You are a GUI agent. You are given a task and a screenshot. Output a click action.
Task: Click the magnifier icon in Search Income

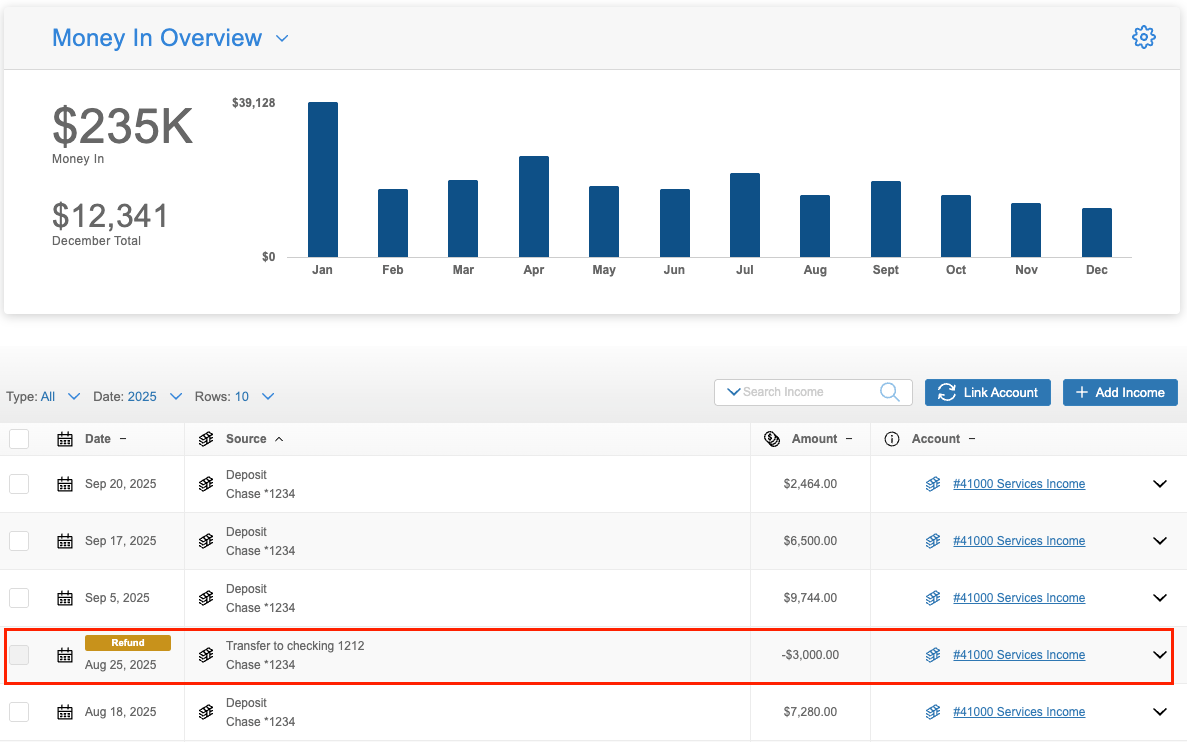(889, 392)
